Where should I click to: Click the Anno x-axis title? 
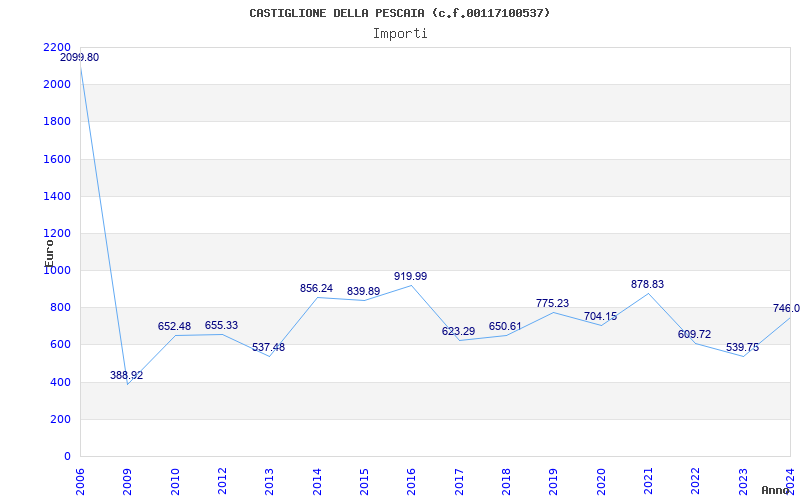pyautogui.click(x=776, y=491)
